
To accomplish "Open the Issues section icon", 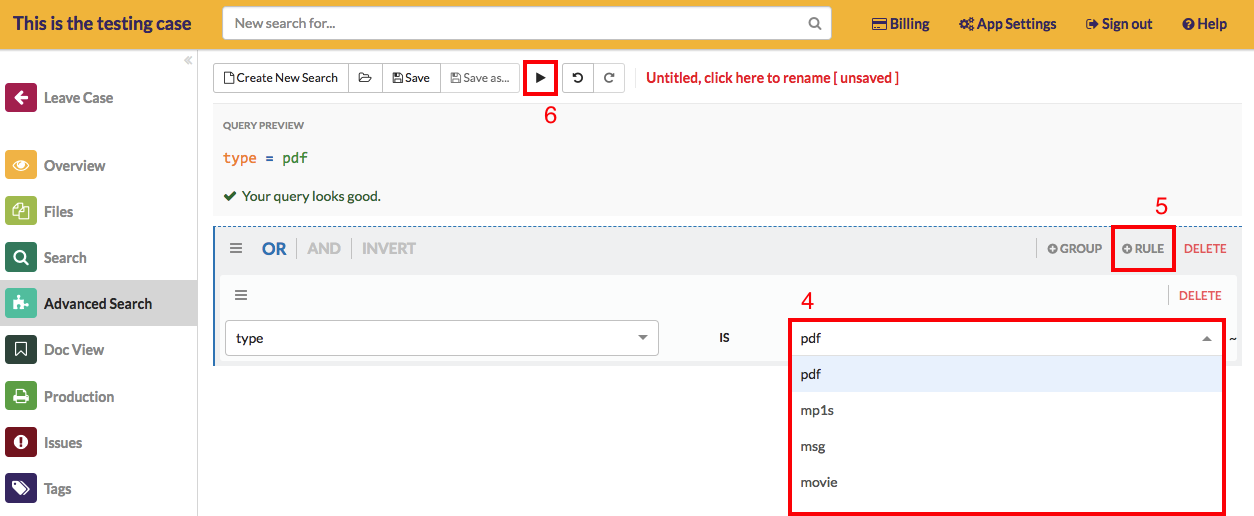I will click(21, 442).
